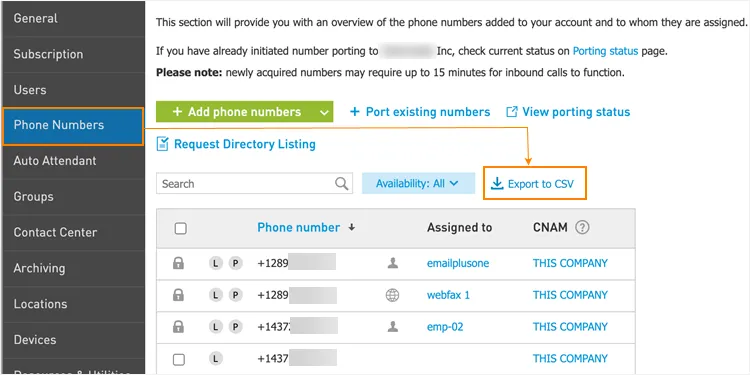This screenshot has height=375, width=750.
Task: Click View porting status link
Action: 576,112
